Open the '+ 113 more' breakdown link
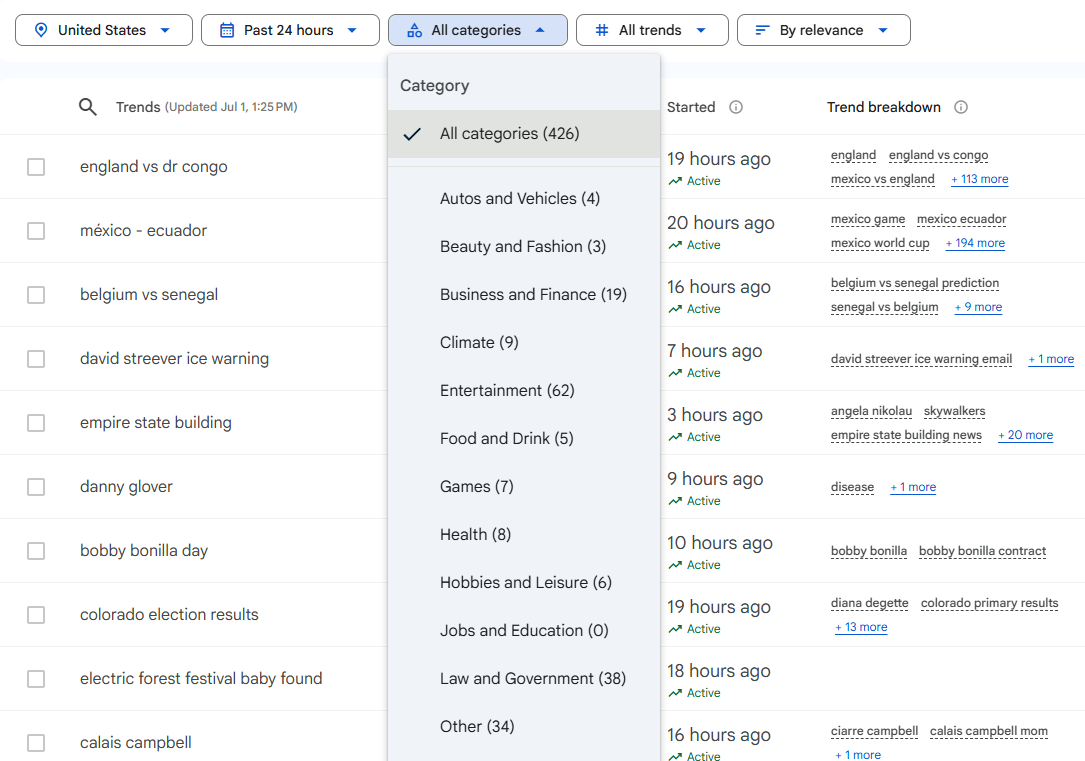1085x761 pixels. coord(979,179)
